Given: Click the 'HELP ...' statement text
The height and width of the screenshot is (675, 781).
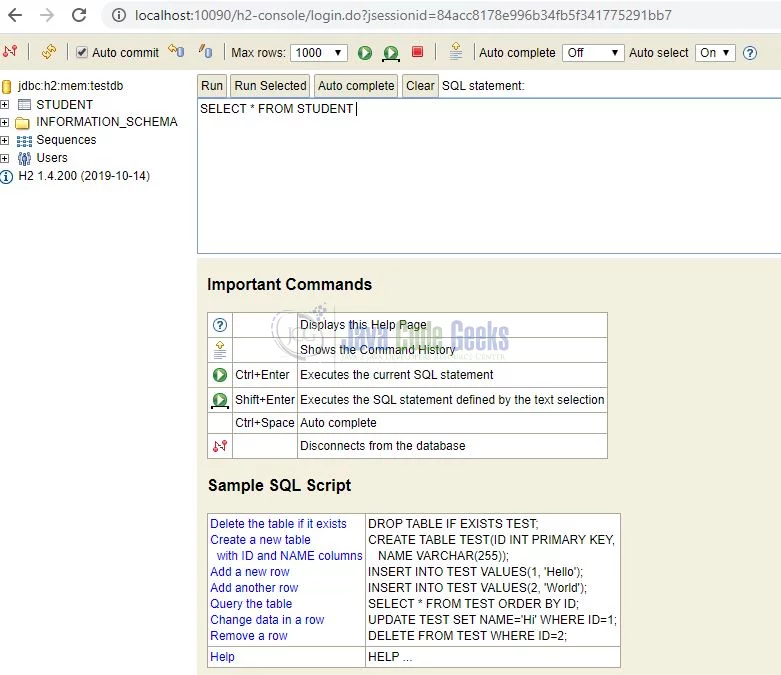Looking at the screenshot, I should click(390, 657).
